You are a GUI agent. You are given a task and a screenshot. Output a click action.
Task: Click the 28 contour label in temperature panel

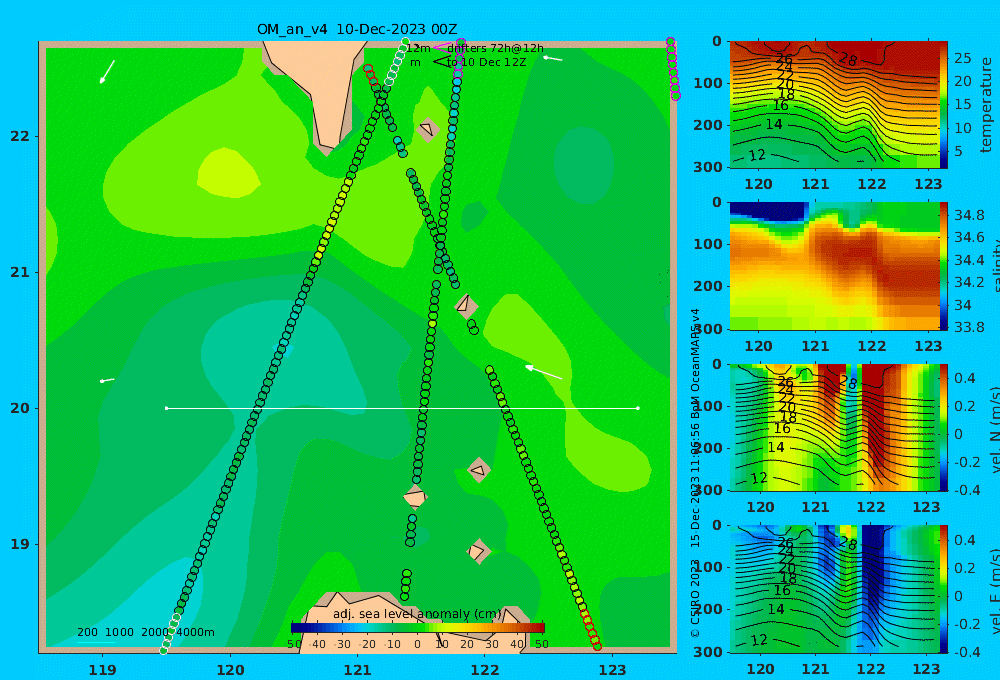coord(848,60)
